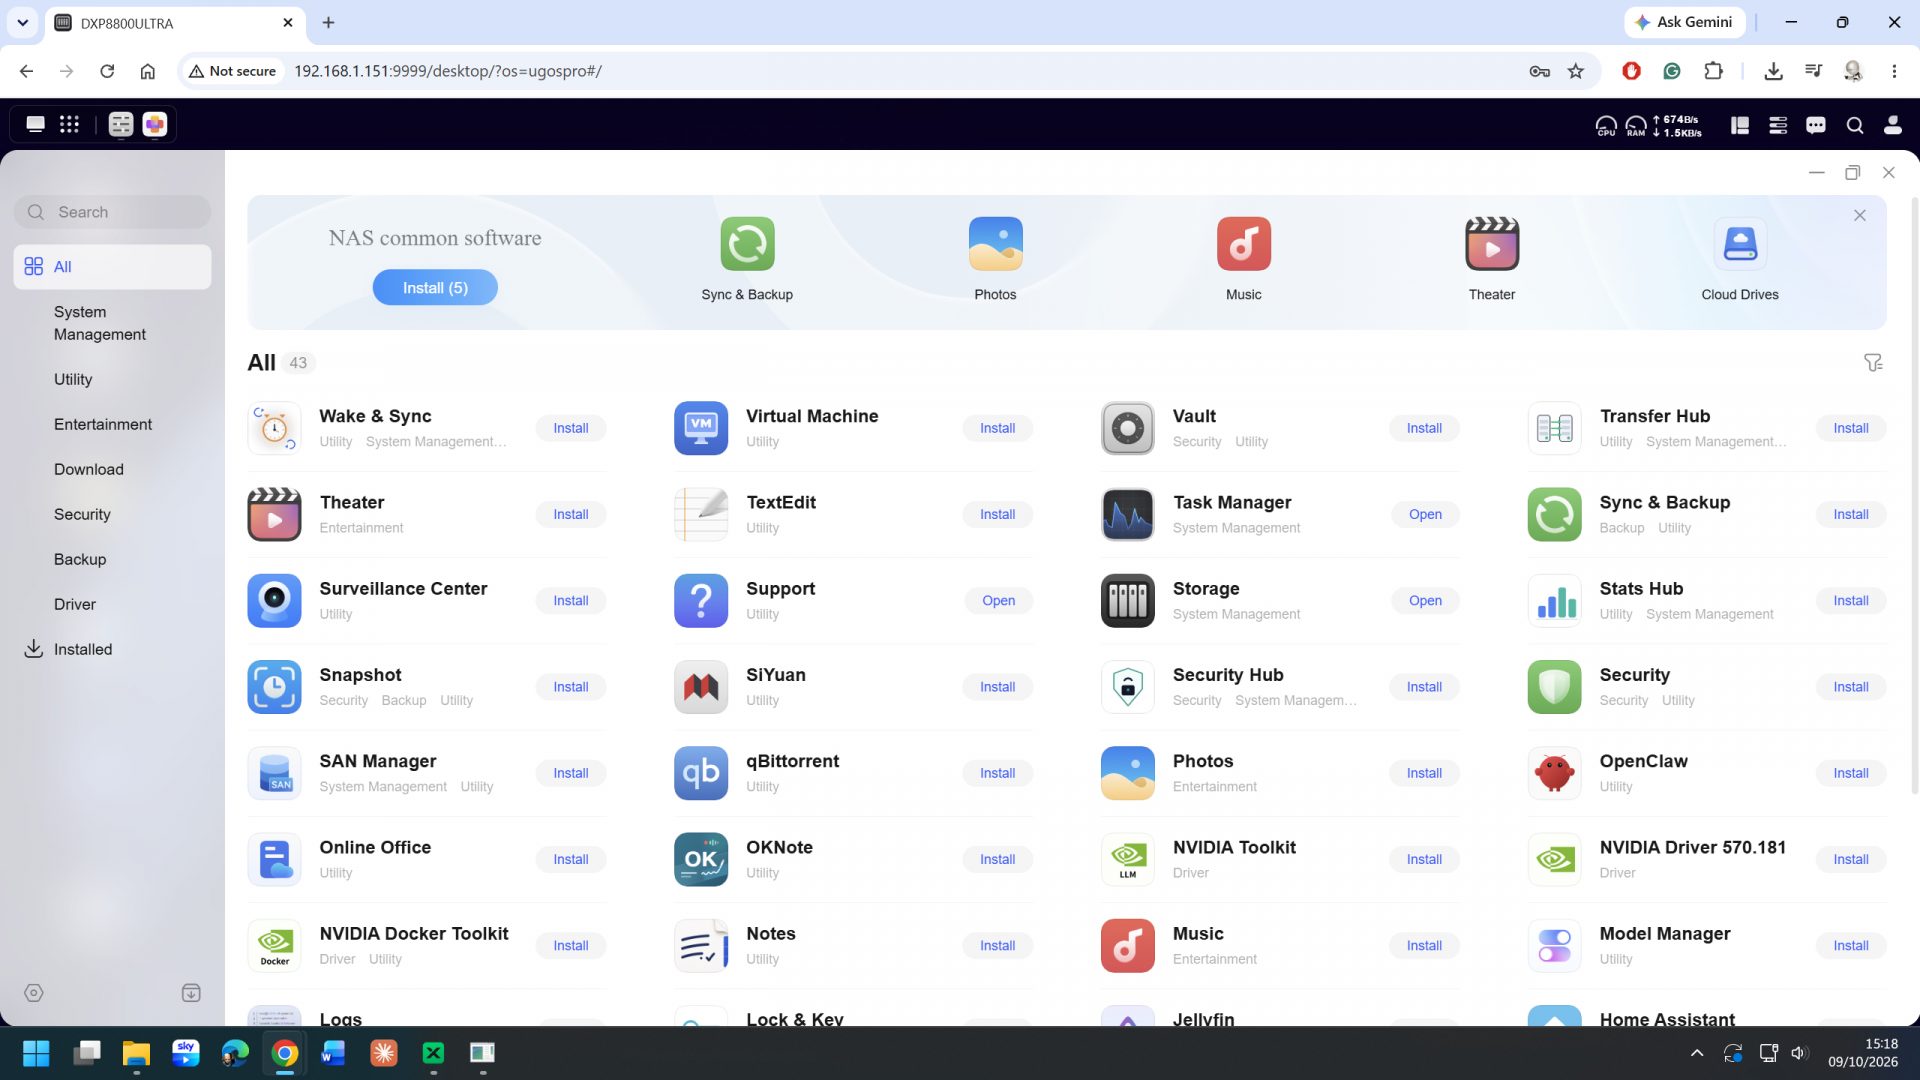Image resolution: width=1920 pixels, height=1080 pixels.
Task: Switch to the Installed section
Action: (83, 649)
